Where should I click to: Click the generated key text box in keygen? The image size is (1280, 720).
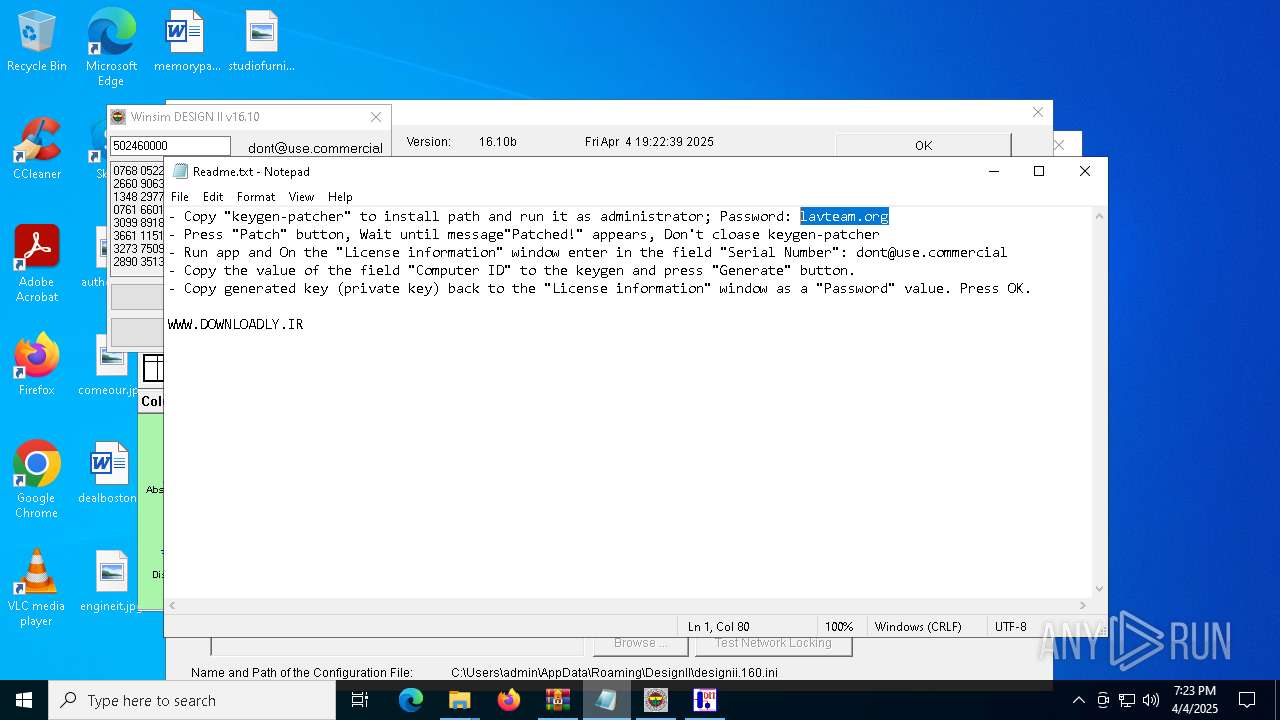[137, 219]
